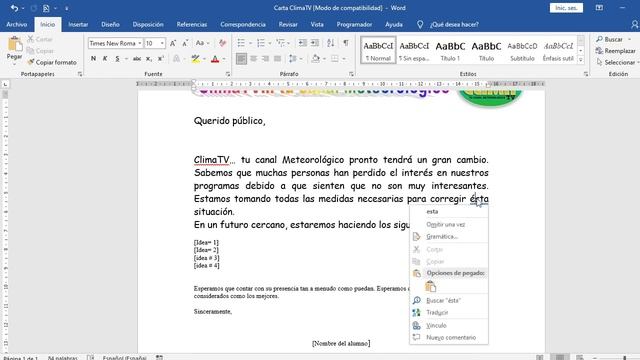Toggle align left
This screenshot has width=640, height=360.
[241, 59]
